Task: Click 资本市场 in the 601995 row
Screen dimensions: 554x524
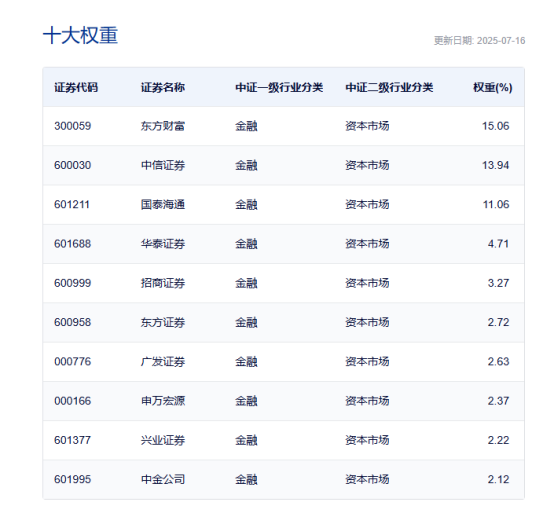Action: coord(367,479)
